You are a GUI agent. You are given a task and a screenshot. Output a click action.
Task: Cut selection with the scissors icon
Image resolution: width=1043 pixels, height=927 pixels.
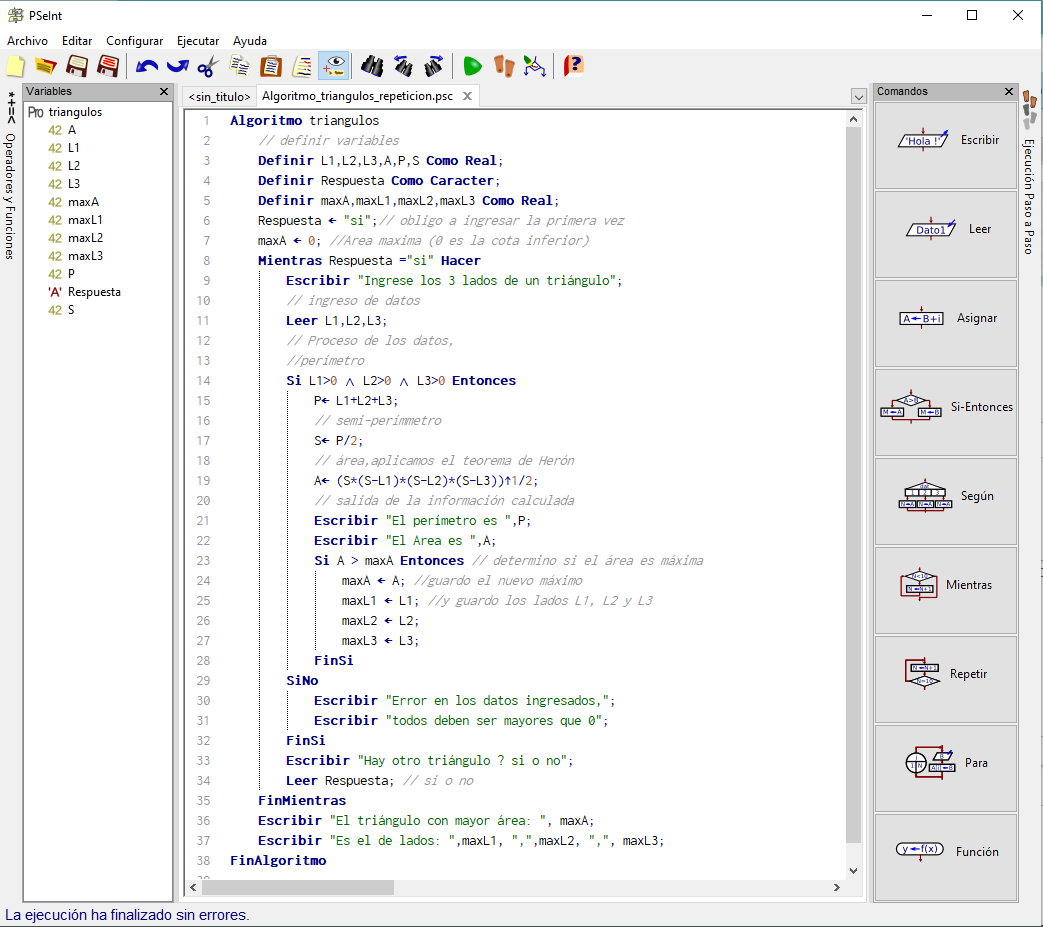click(208, 66)
